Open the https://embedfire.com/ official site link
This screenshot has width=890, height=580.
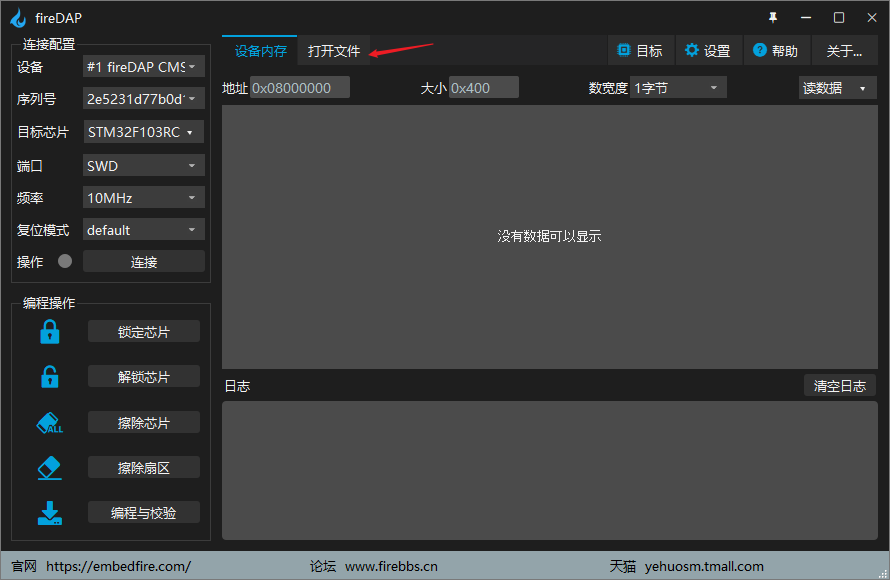(x=118, y=566)
